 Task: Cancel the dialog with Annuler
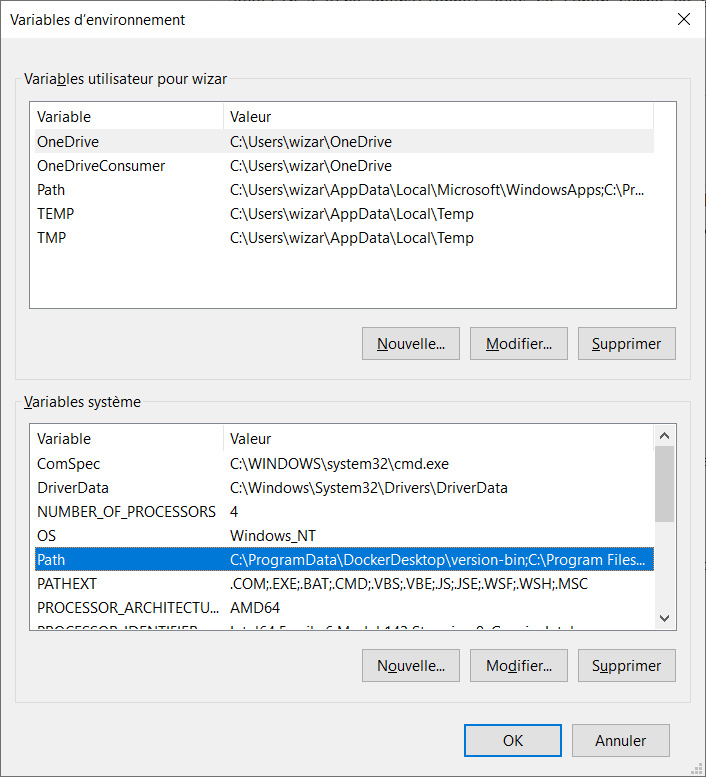[x=621, y=740]
